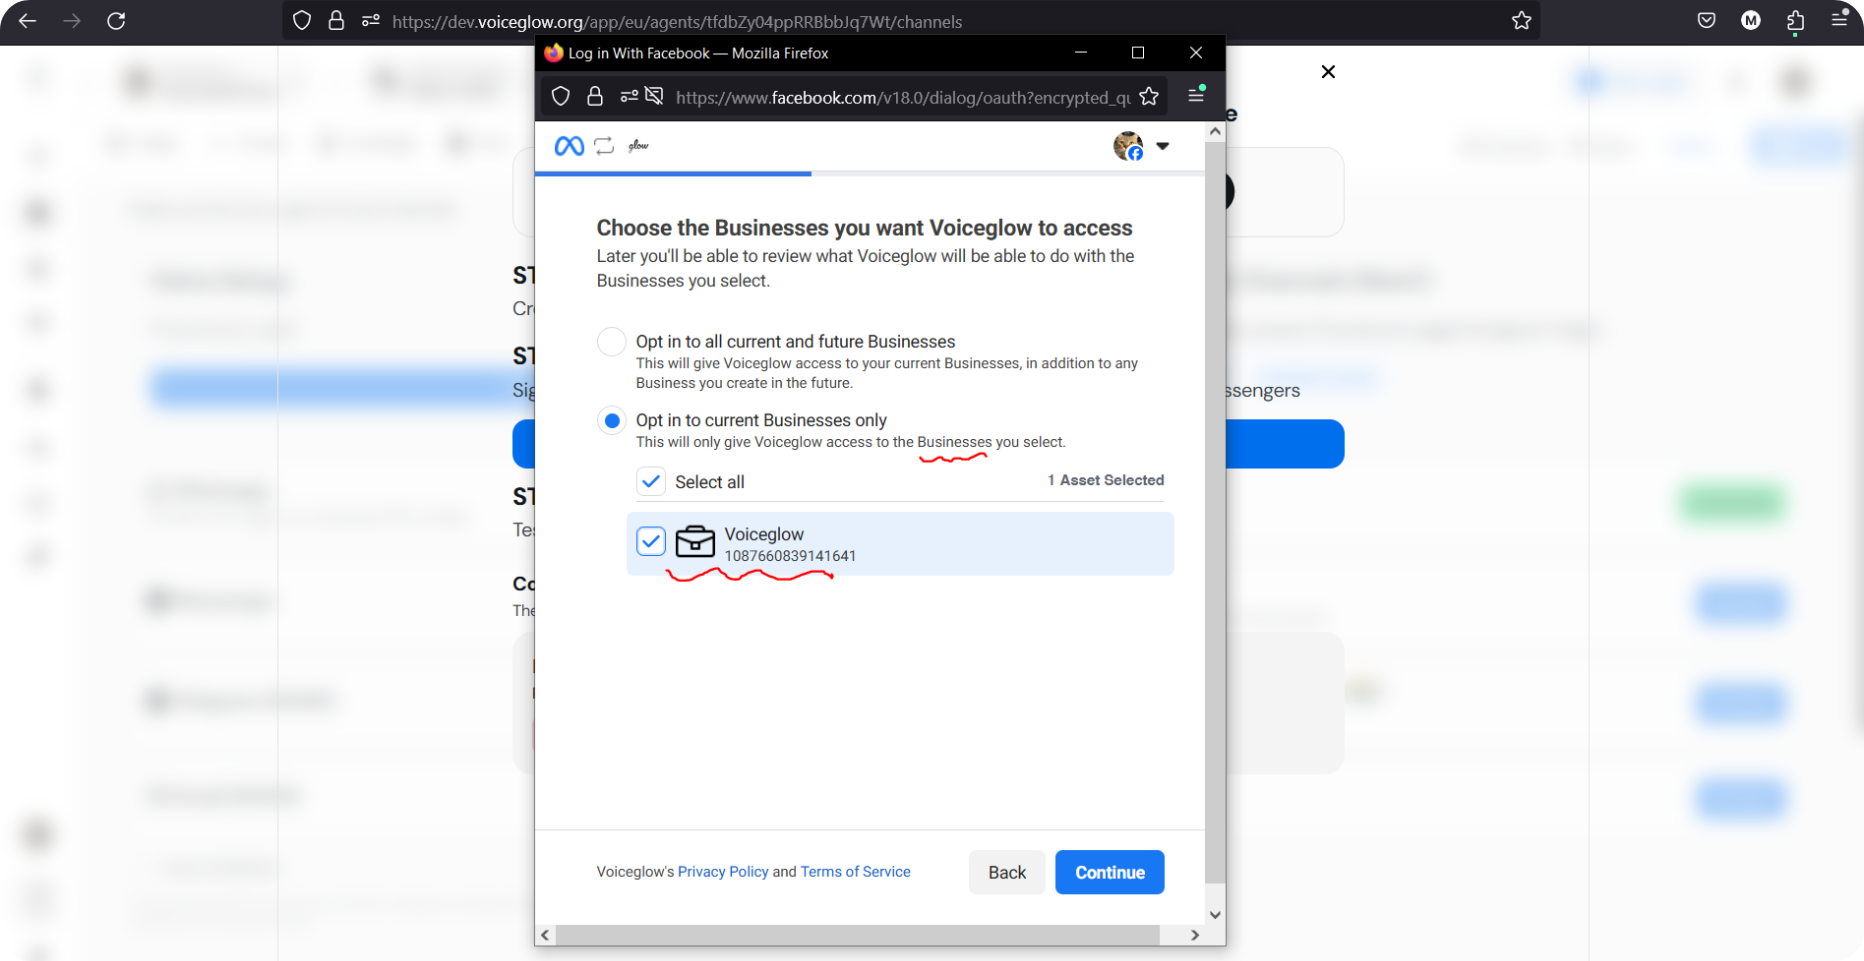Close the Log in With Facebook window
The width and height of the screenshot is (1864, 961).
(1196, 53)
